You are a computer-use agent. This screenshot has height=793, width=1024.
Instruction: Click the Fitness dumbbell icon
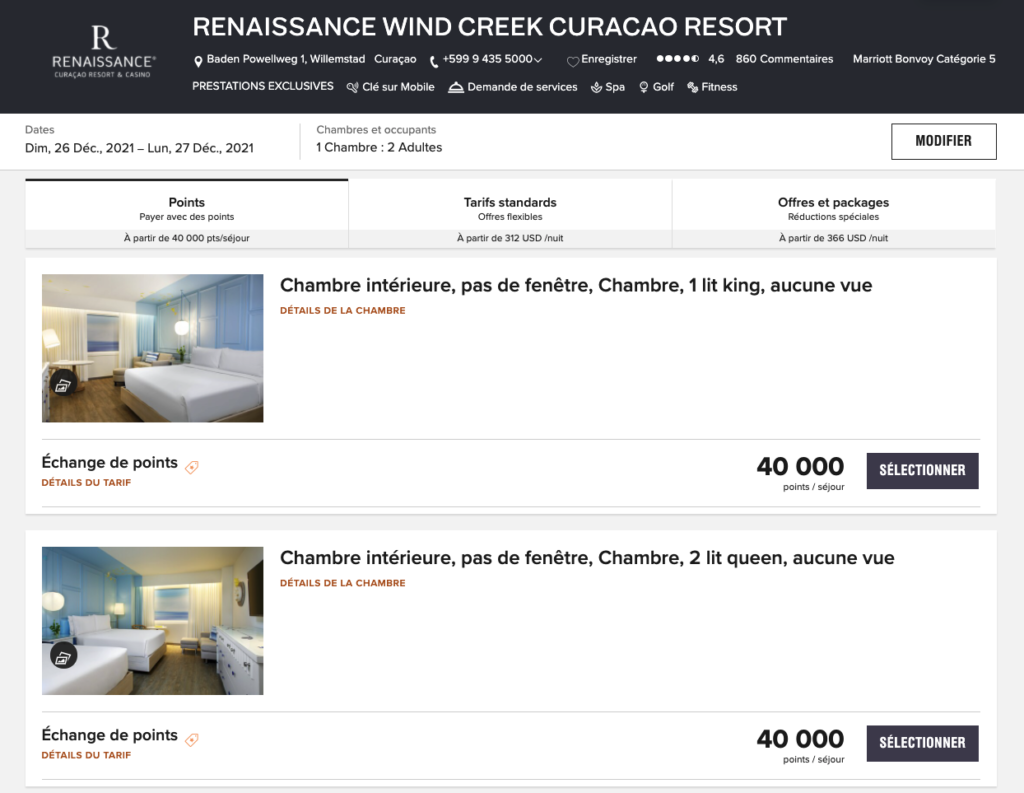[692, 88]
